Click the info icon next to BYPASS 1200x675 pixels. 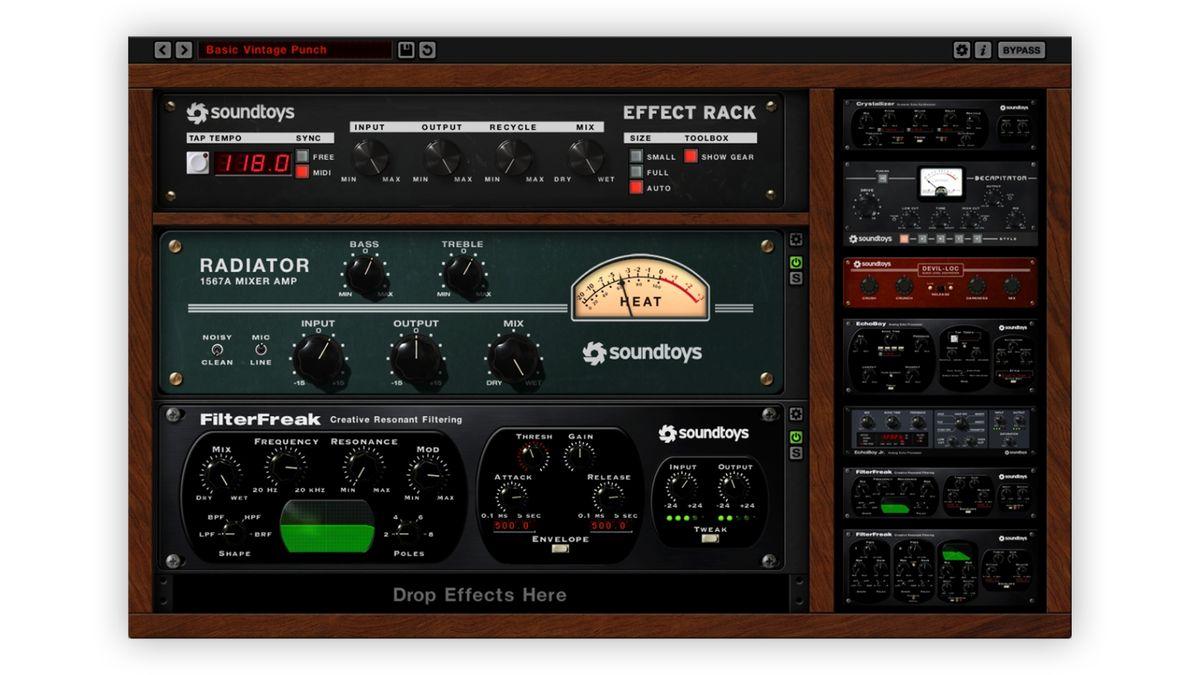click(x=982, y=49)
